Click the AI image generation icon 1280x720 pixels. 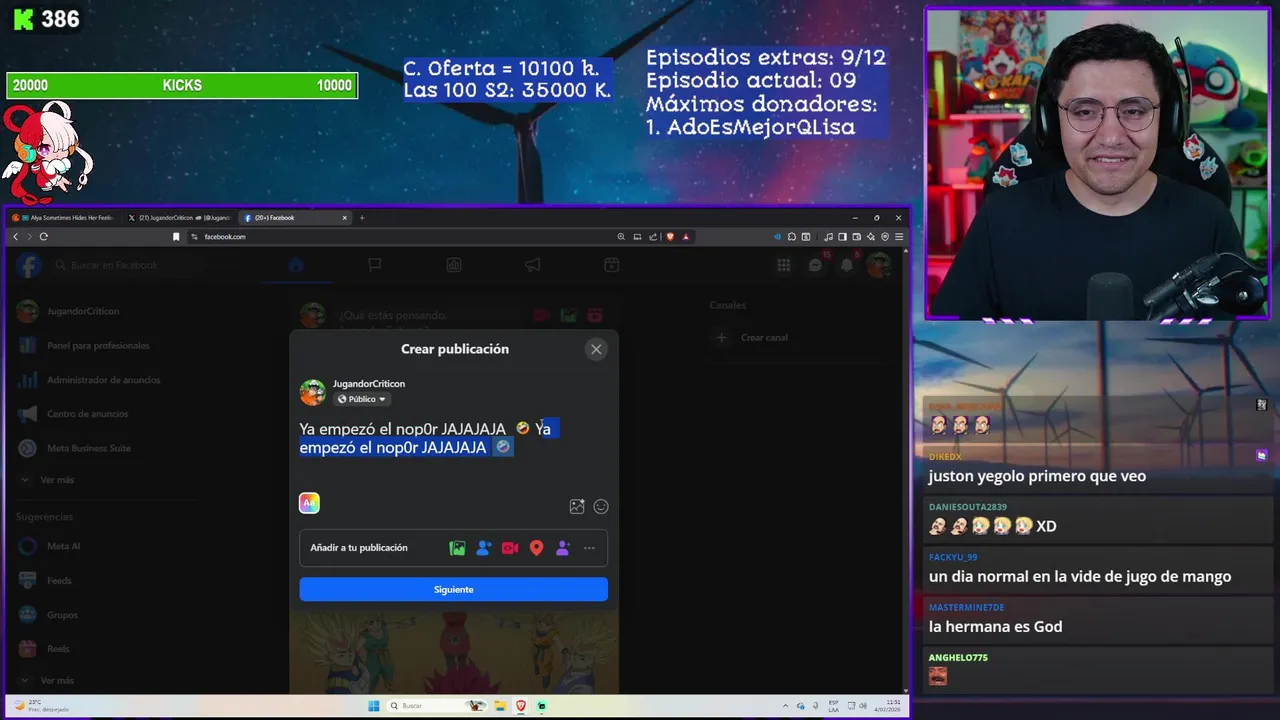tap(577, 506)
